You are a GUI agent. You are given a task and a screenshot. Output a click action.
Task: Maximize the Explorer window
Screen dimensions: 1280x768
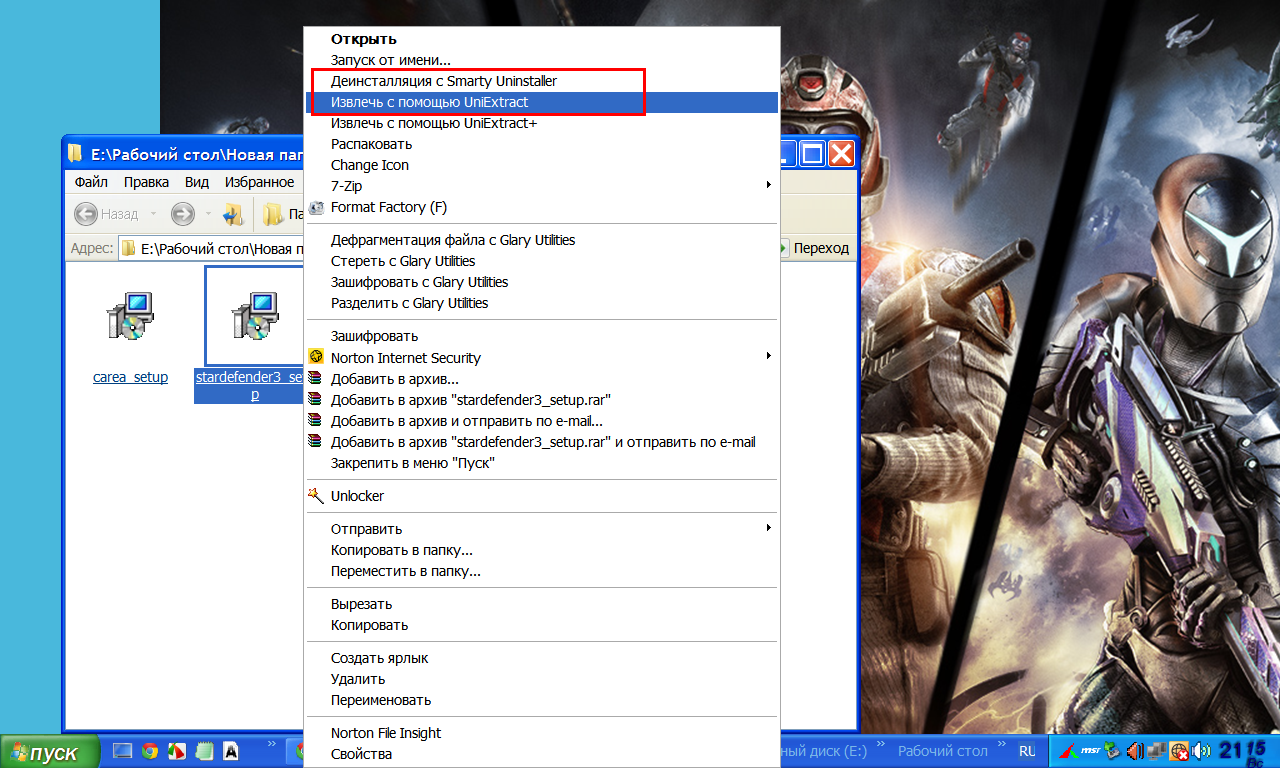point(812,153)
